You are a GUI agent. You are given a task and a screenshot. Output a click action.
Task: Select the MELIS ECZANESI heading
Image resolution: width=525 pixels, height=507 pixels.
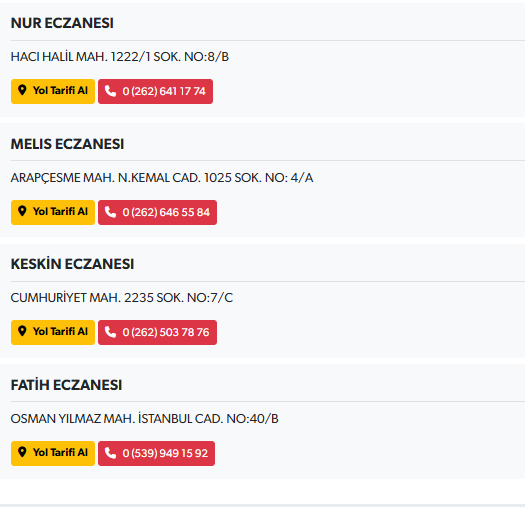[x=67, y=144]
